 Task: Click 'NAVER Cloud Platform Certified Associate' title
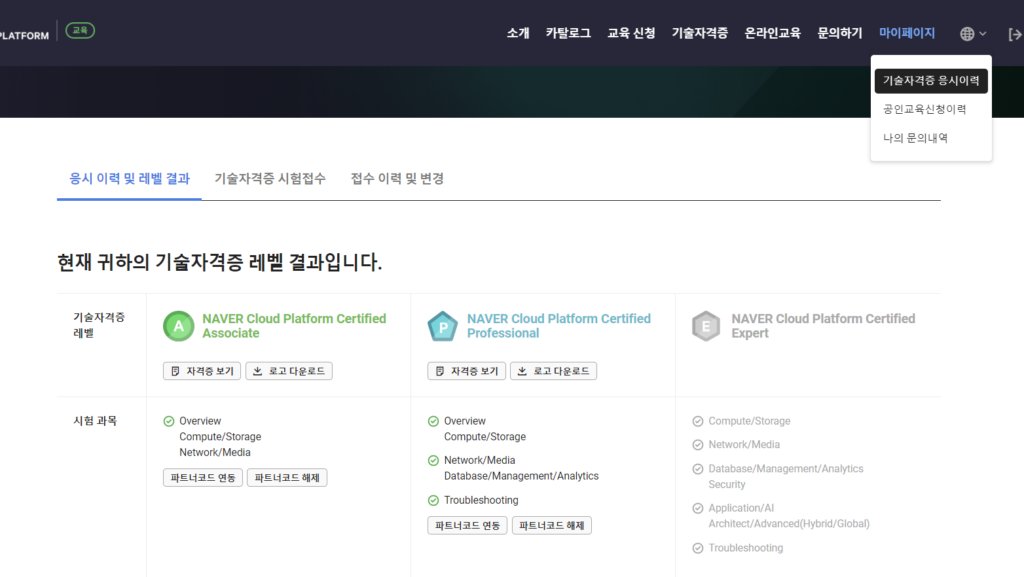click(294, 326)
